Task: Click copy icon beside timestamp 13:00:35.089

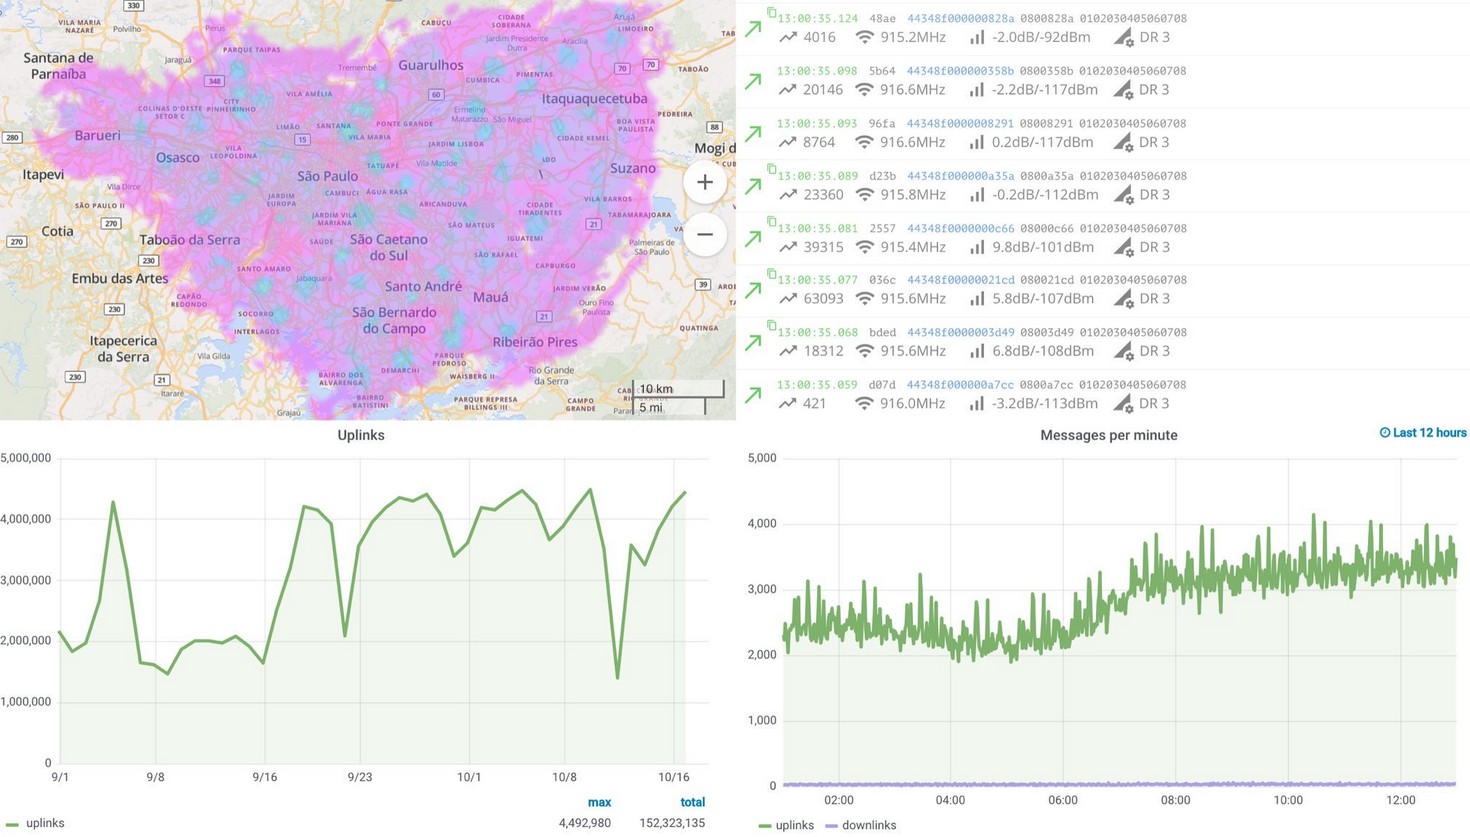Action: click(771, 169)
